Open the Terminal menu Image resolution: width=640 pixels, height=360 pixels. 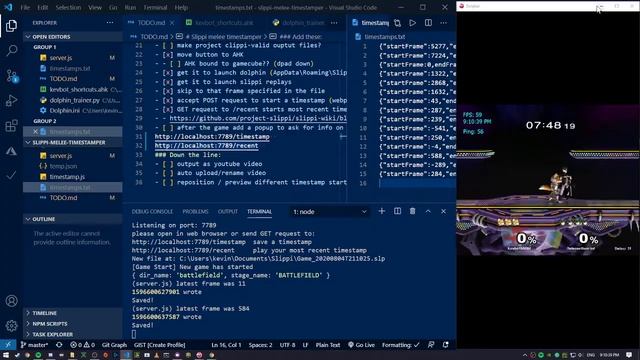tap(156, 7)
